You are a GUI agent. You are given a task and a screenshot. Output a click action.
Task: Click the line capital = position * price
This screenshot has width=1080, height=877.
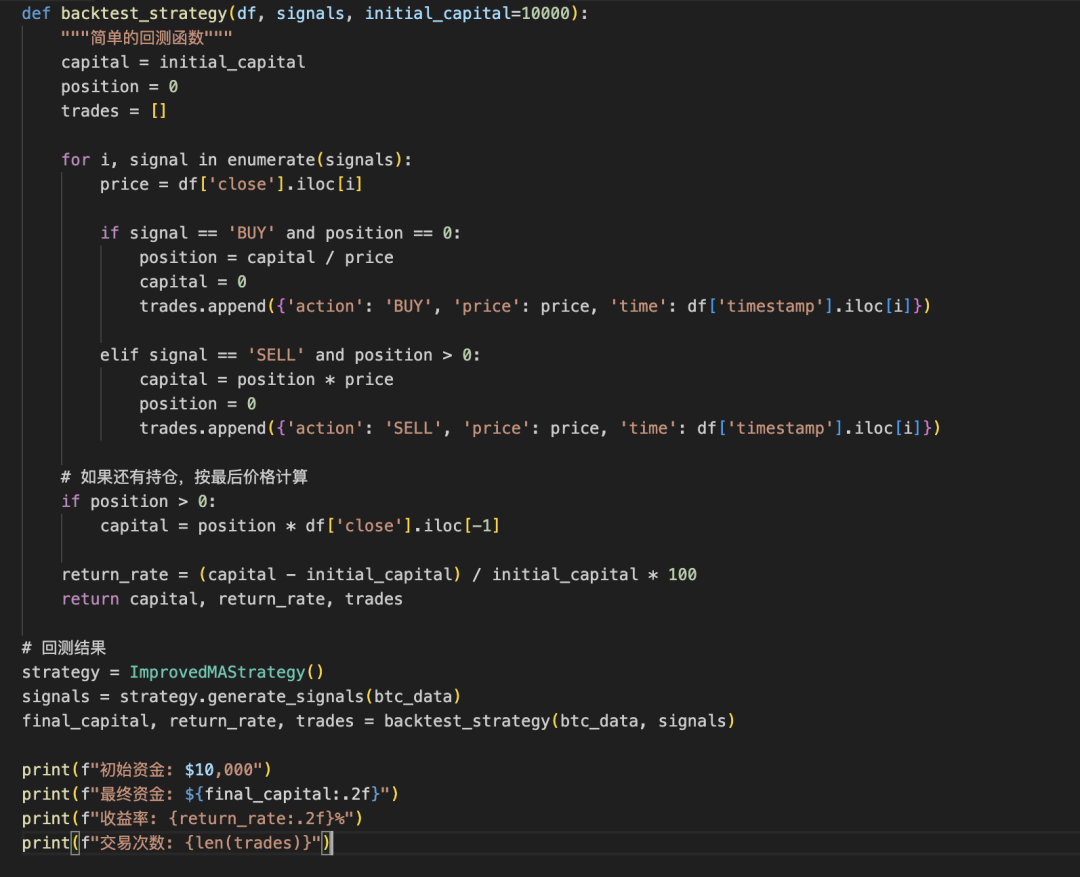pyautogui.click(x=267, y=380)
